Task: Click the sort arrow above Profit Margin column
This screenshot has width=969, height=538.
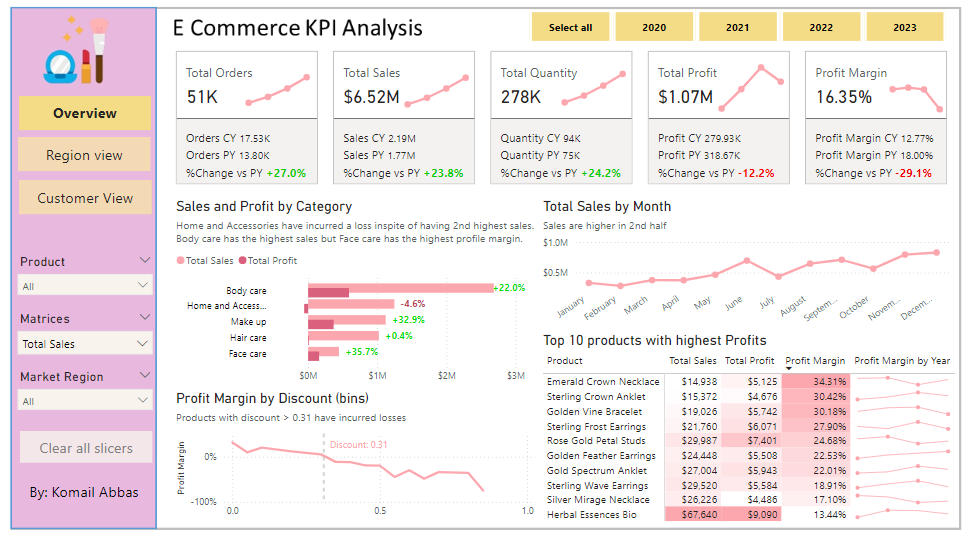Action: [x=790, y=368]
